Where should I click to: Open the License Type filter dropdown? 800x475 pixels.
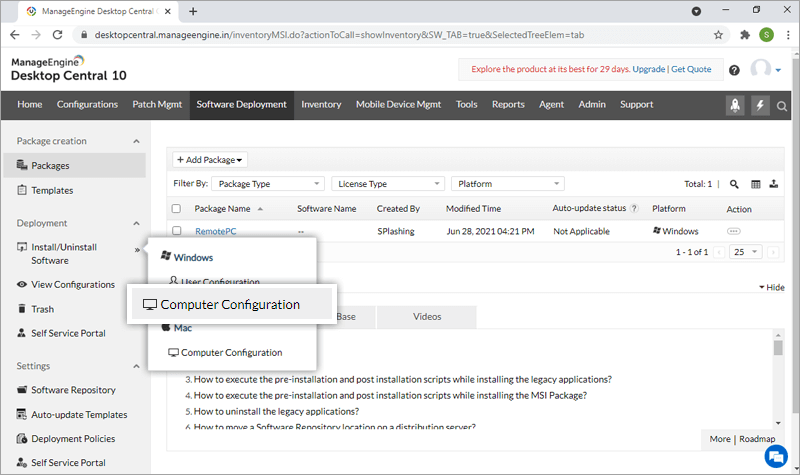tap(388, 184)
